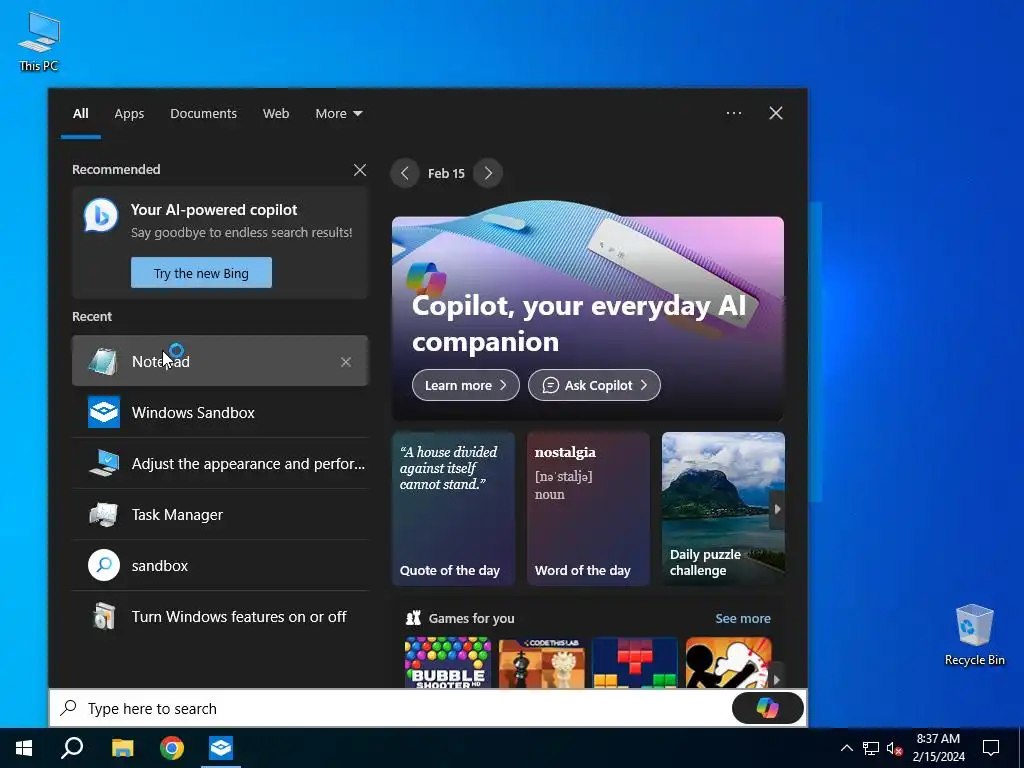Click the Copilot everyday AI companion headline
The width and height of the screenshot is (1024, 768).
click(579, 323)
